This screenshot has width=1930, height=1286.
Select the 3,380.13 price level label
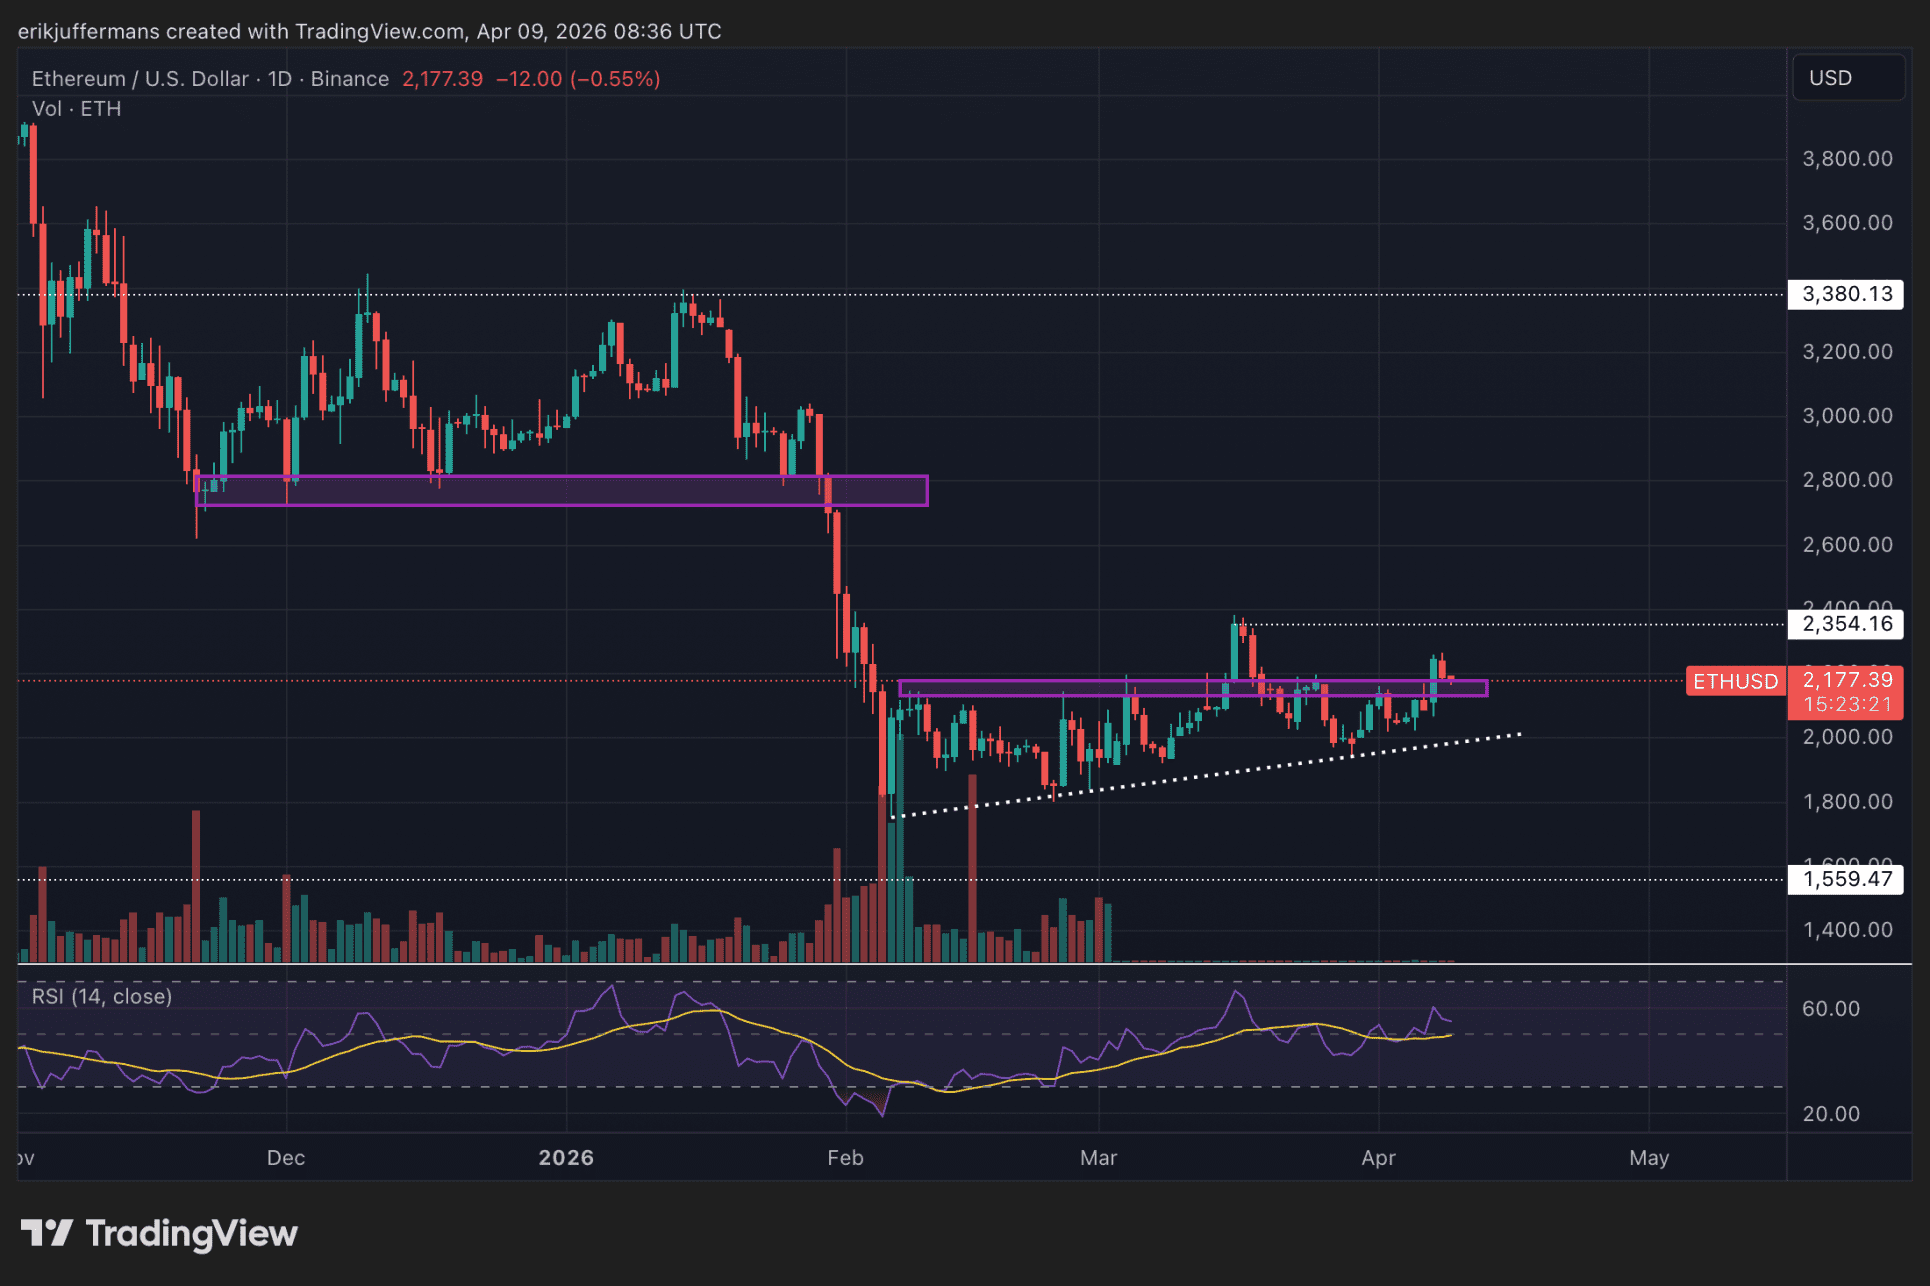pos(1846,294)
